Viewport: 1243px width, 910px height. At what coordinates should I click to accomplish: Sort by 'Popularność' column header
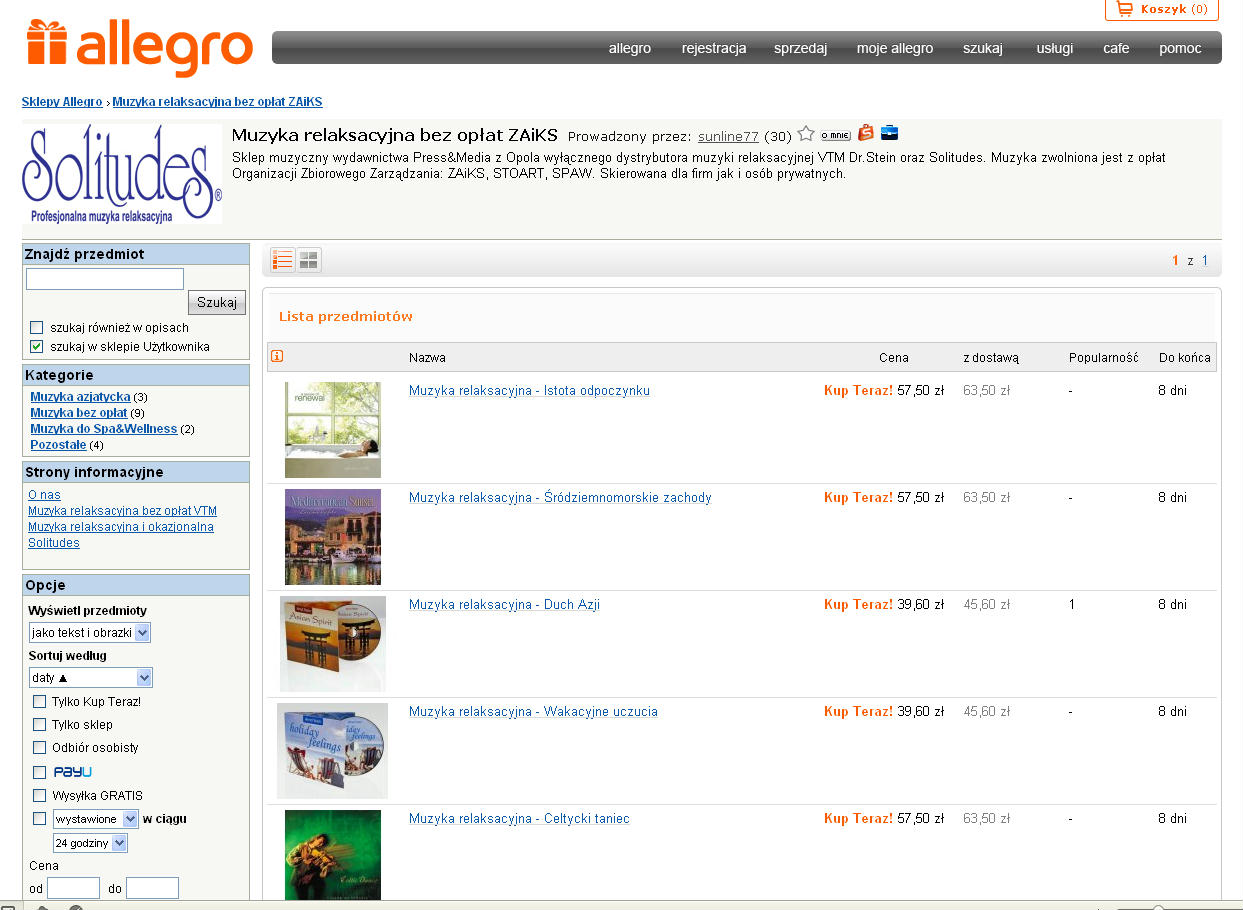click(x=1103, y=357)
